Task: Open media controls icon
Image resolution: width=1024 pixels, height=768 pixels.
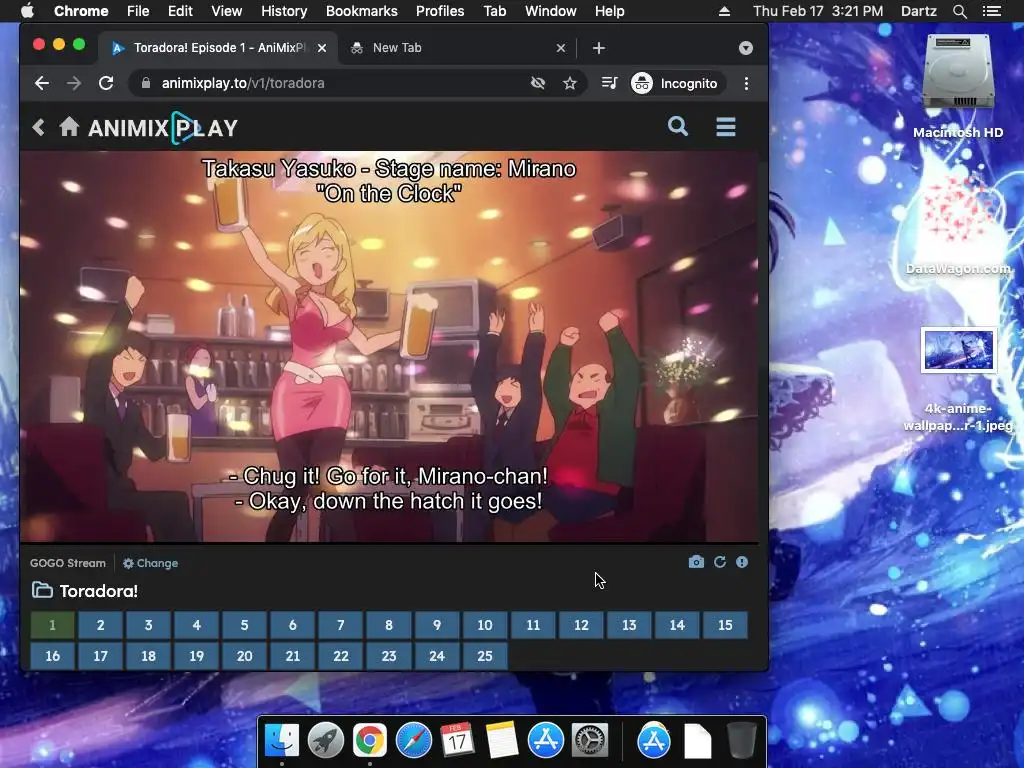Action: pyautogui.click(x=609, y=83)
